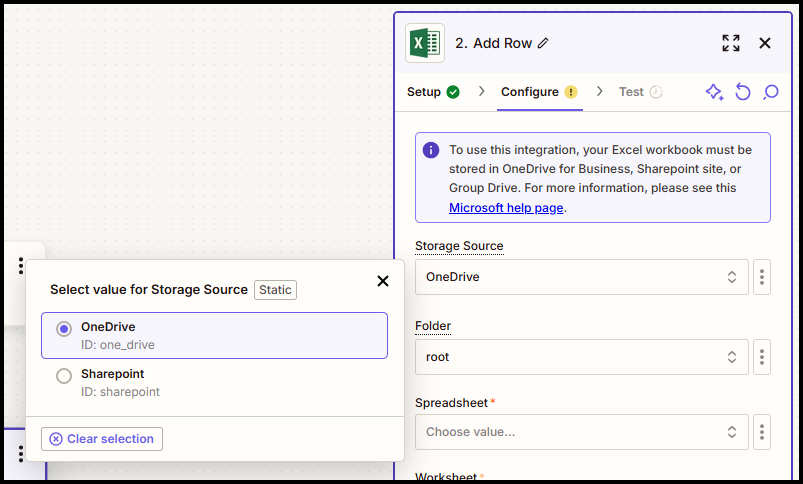Viewport: 803px width, 484px height.
Task: Click the AI sparkle icon
Action: click(x=714, y=92)
